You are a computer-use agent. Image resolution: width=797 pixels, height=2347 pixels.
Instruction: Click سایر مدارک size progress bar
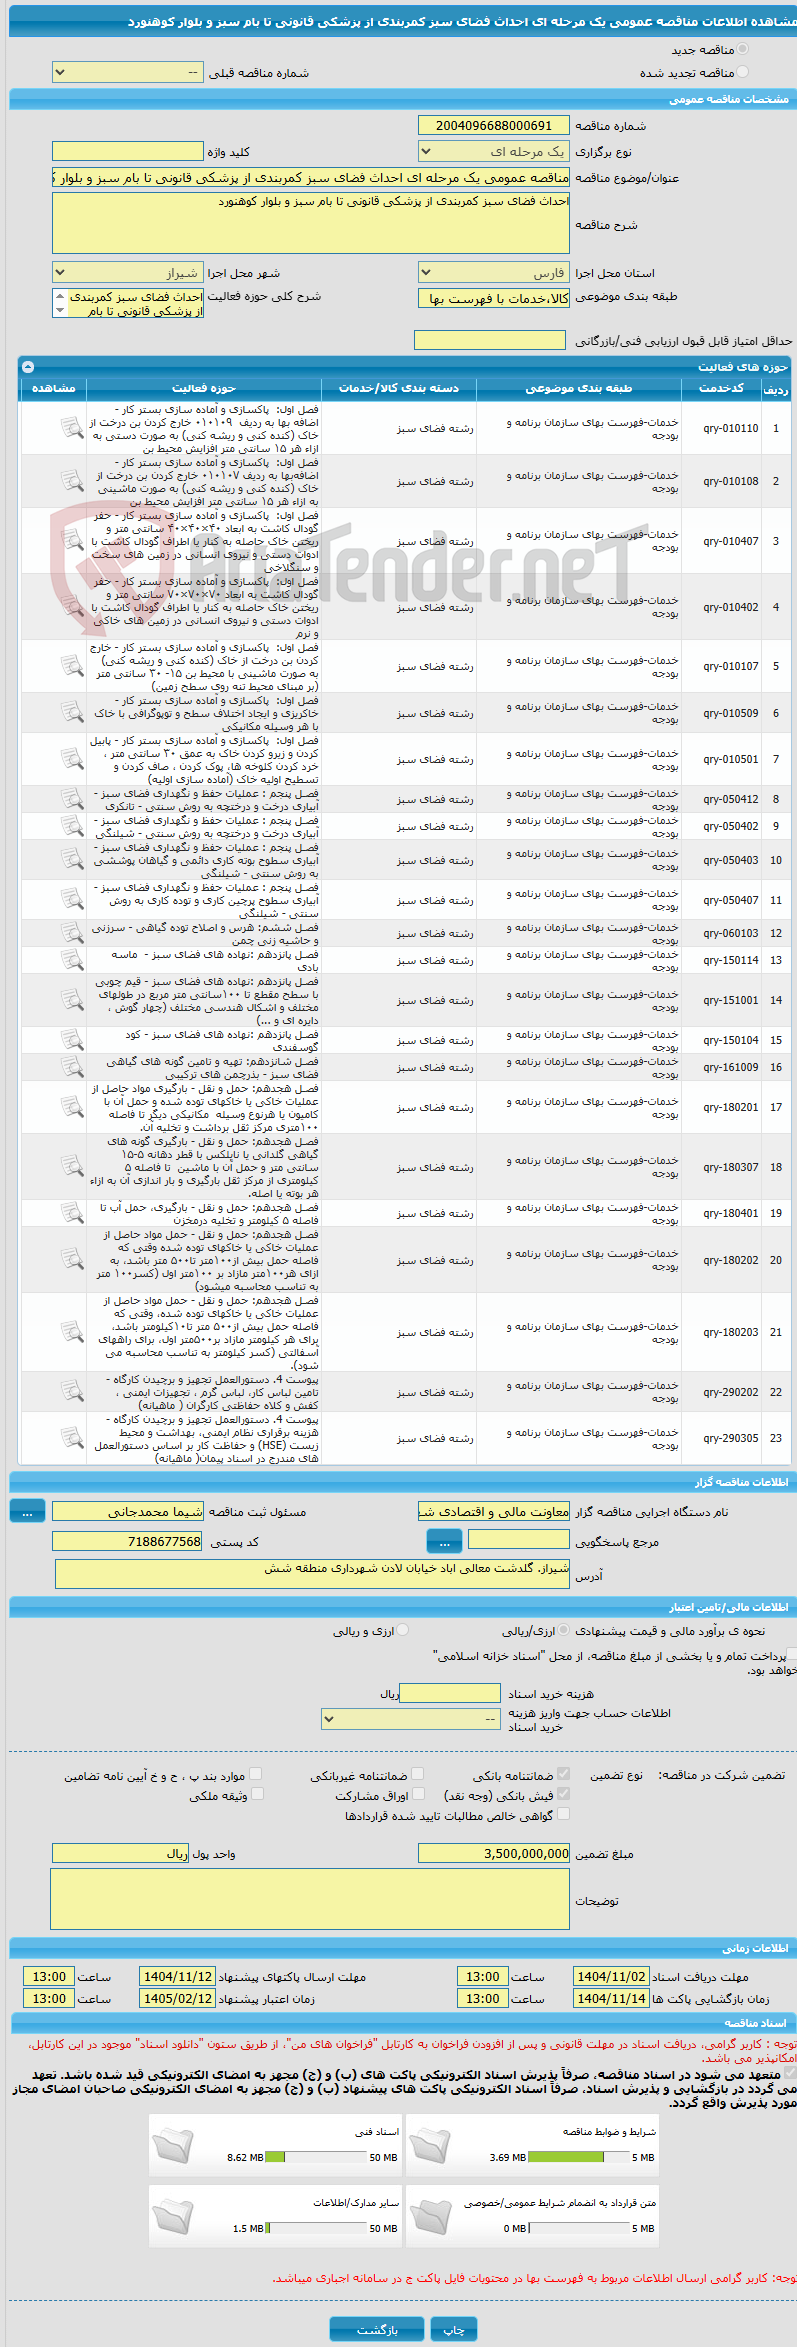[316, 2228]
